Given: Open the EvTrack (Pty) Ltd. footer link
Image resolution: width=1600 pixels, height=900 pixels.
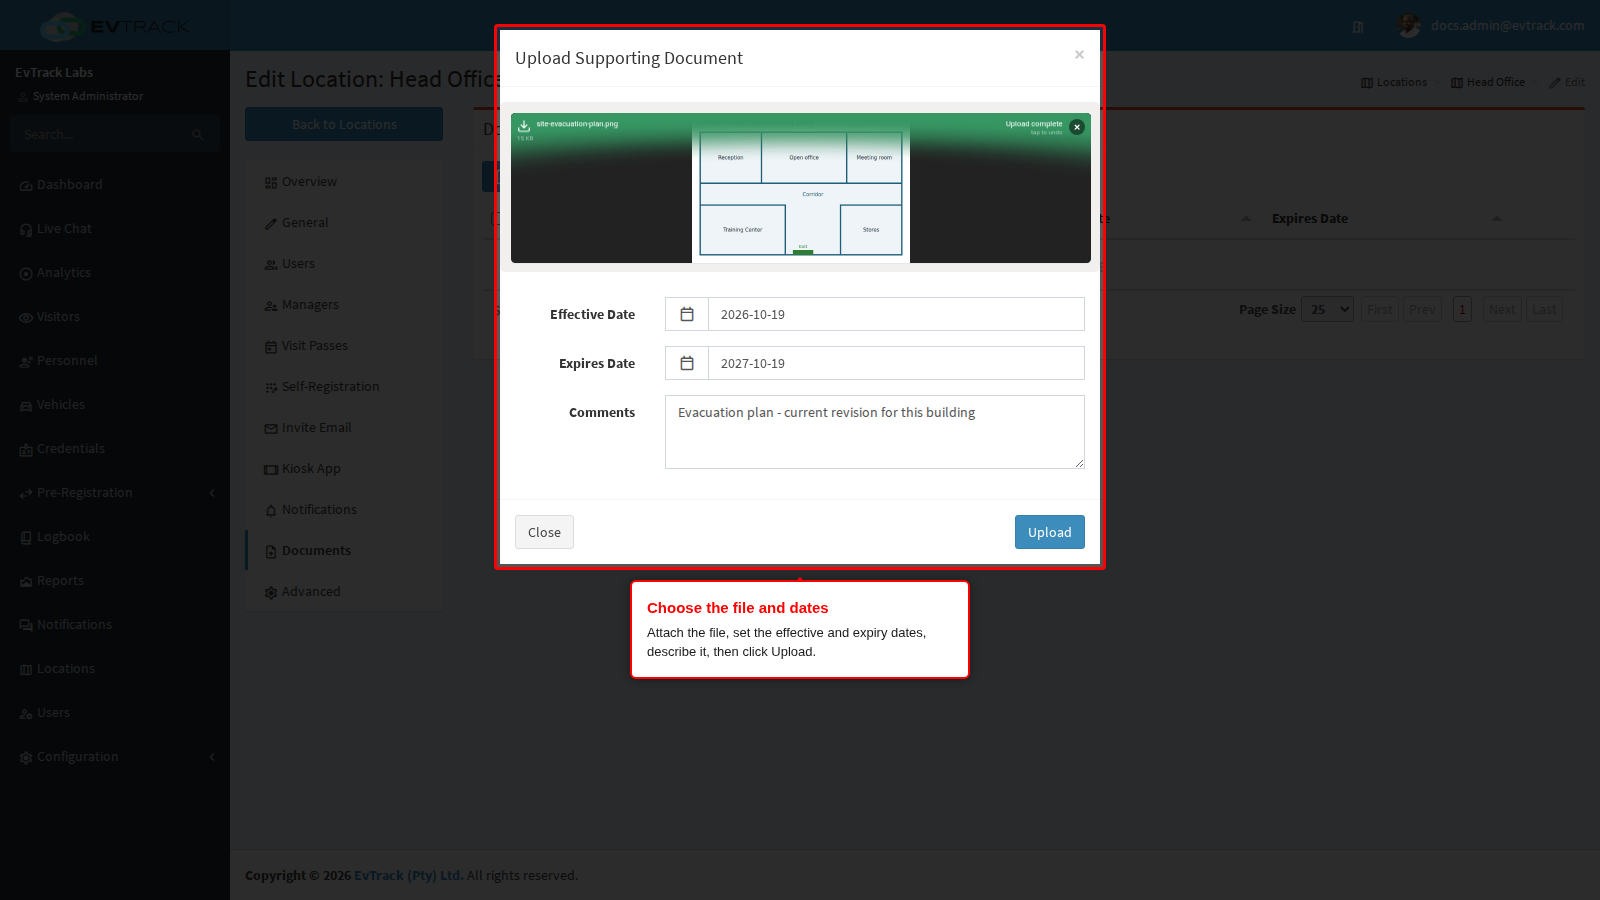Looking at the screenshot, I should 408,875.
